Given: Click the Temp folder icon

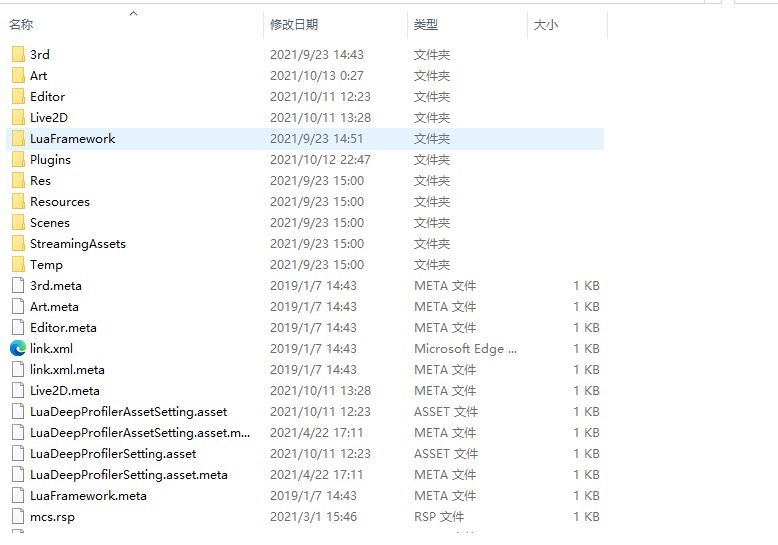Looking at the screenshot, I should point(18,265).
